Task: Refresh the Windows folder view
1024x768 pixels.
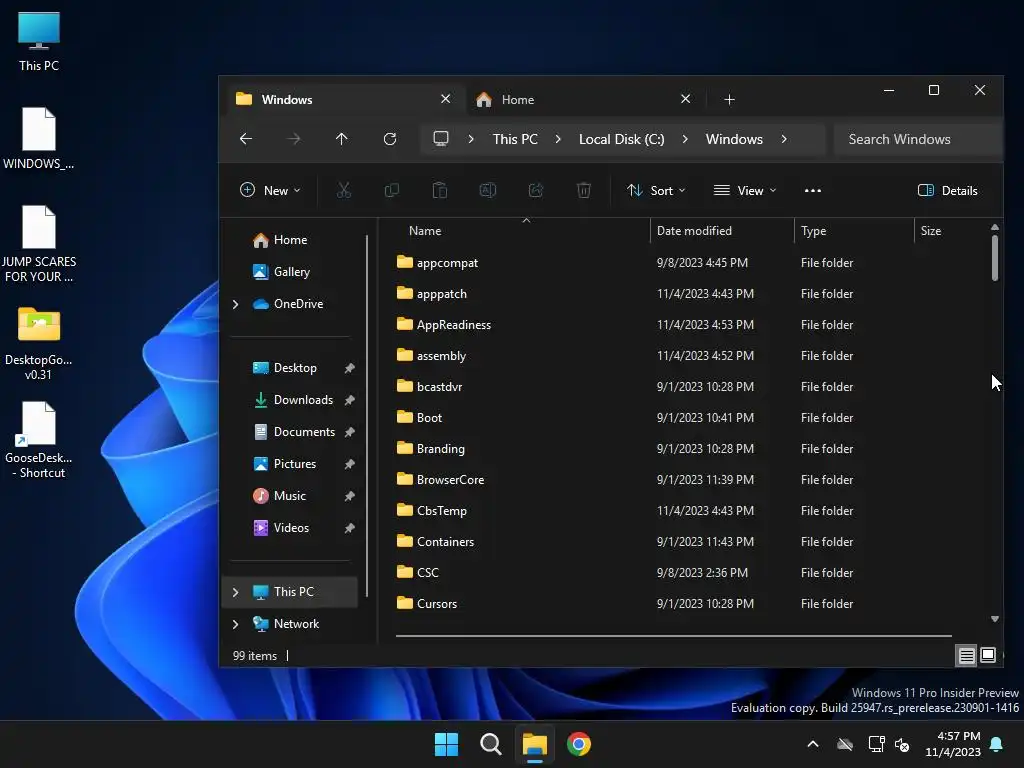Action: click(x=390, y=138)
